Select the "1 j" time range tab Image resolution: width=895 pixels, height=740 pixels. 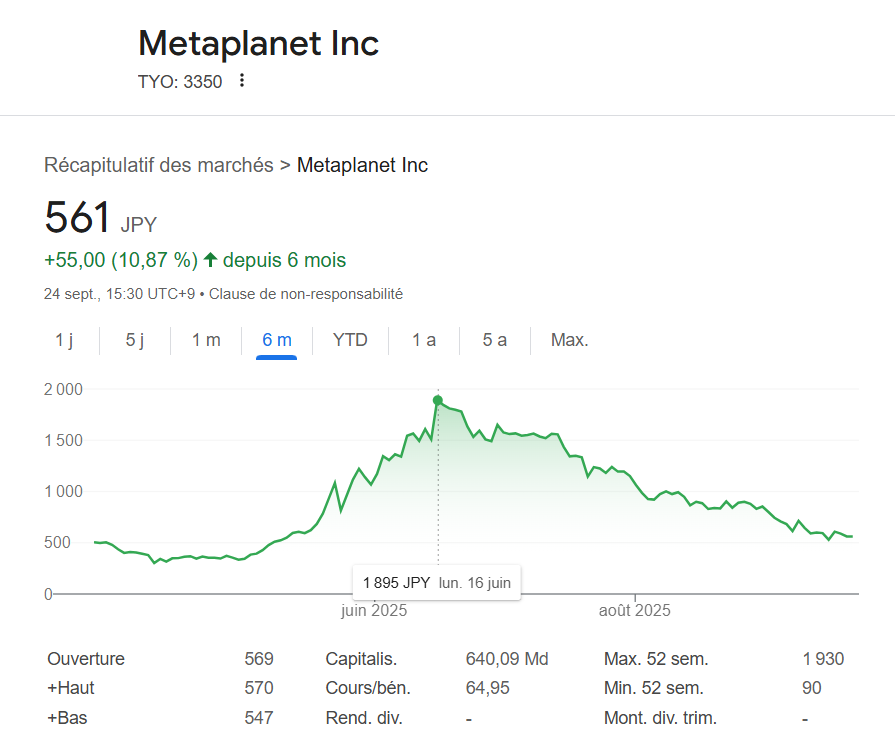pos(63,340)
